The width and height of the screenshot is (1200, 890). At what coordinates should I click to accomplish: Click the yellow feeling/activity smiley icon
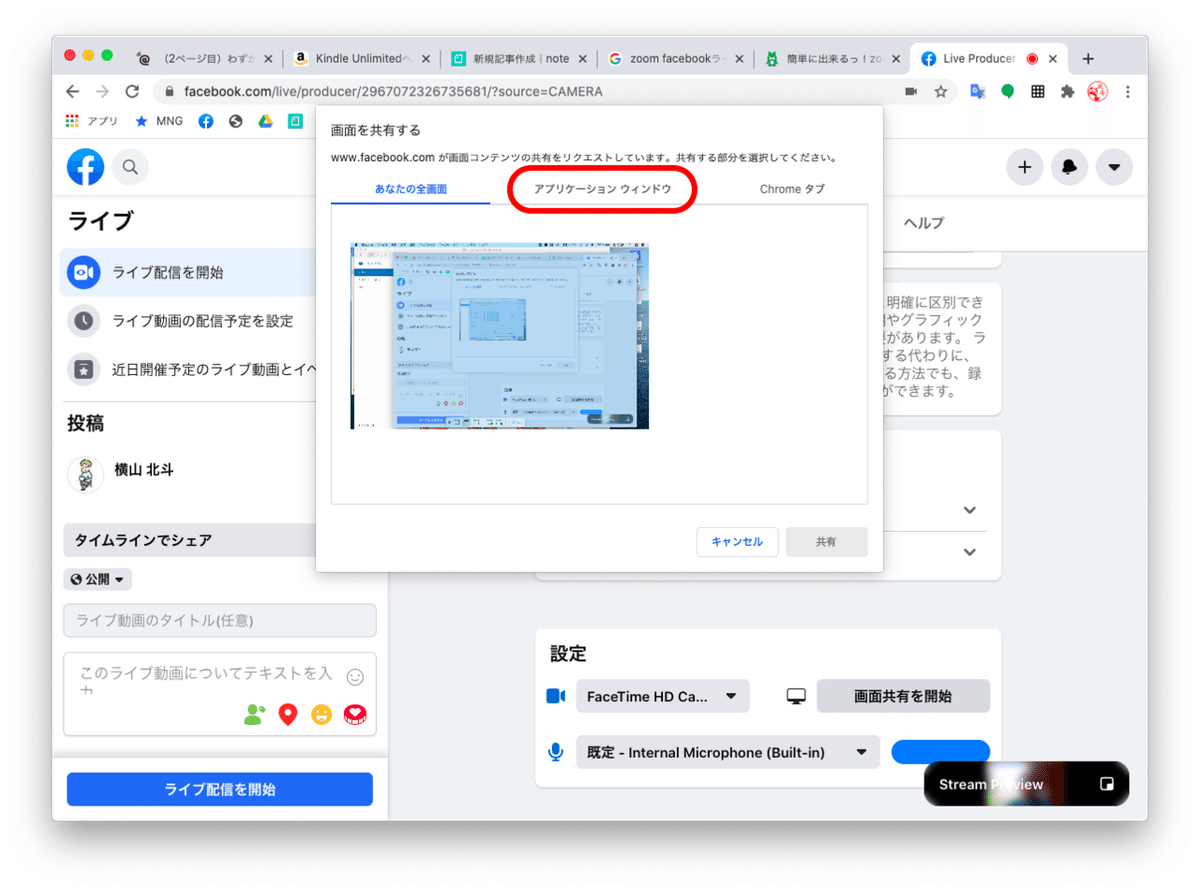click(322, 714)
